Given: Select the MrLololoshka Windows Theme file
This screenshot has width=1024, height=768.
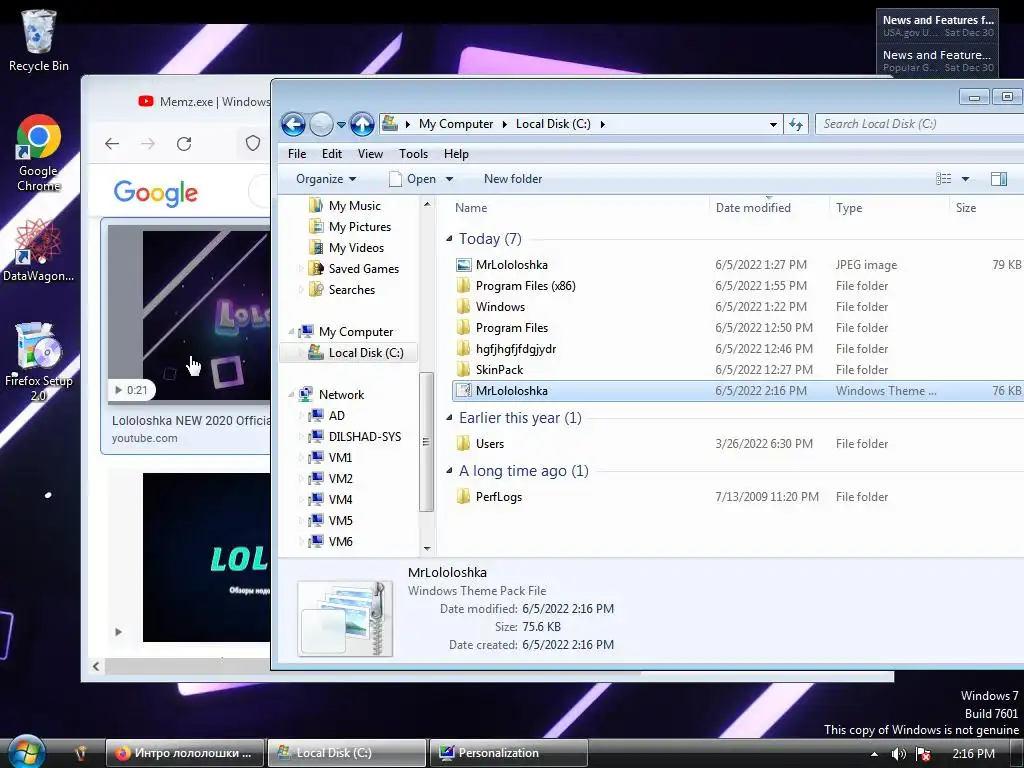Looking at the screenshot, I should [x=737, y=391].
